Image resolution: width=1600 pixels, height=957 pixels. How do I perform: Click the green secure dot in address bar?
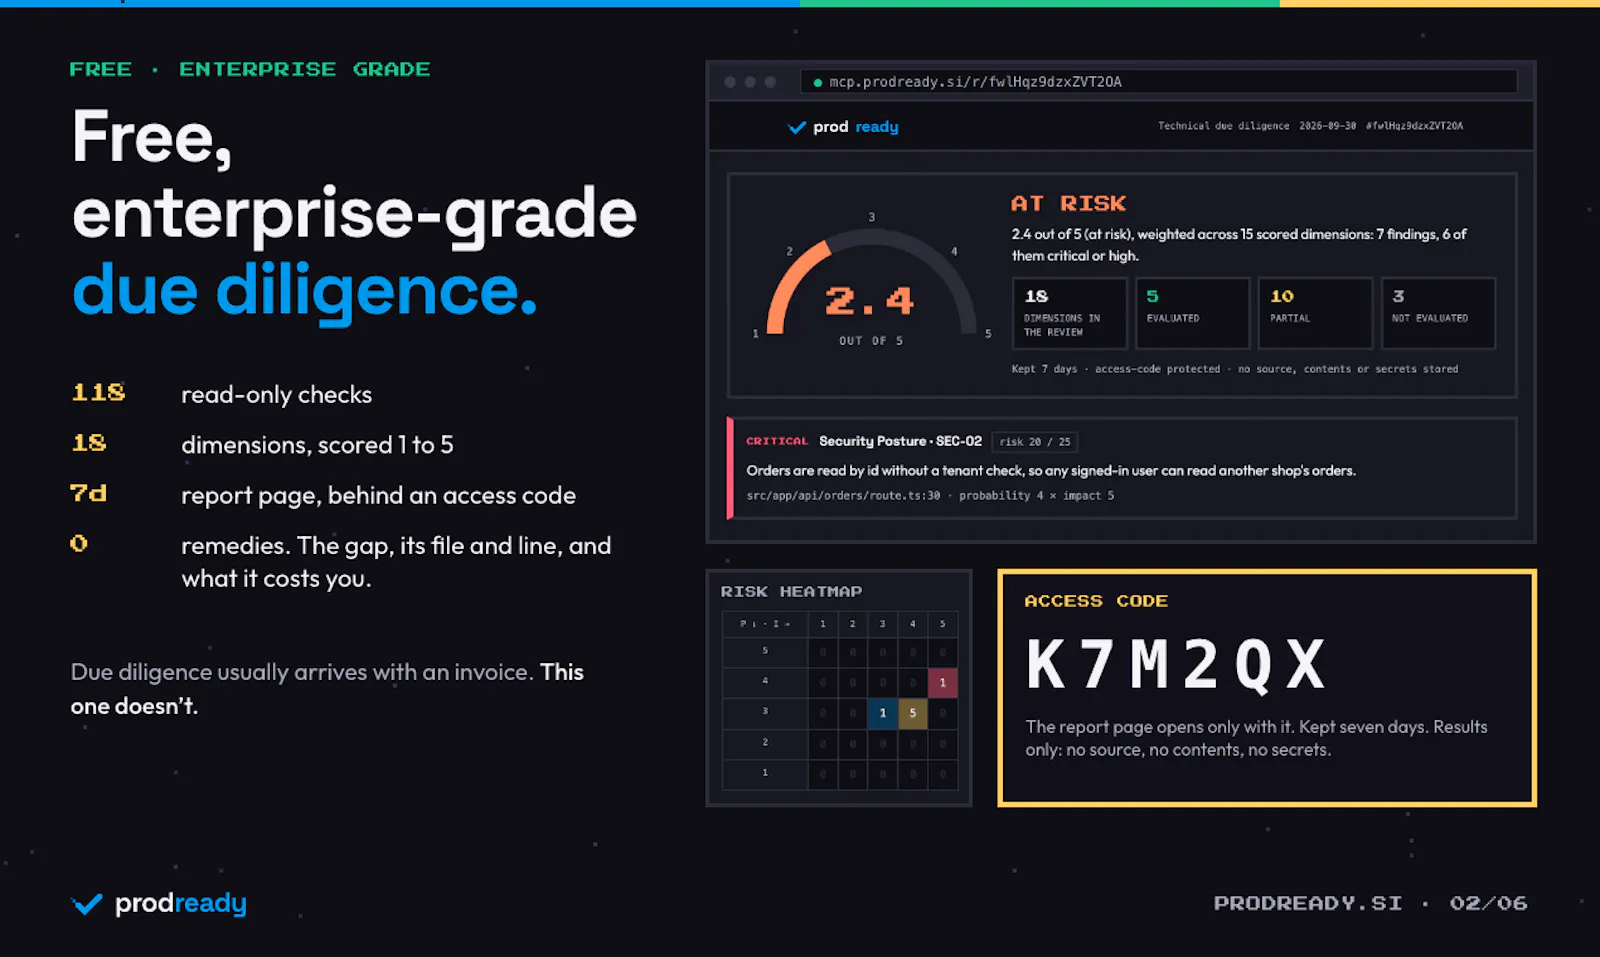pyautogui.click(x=818, y=82)
